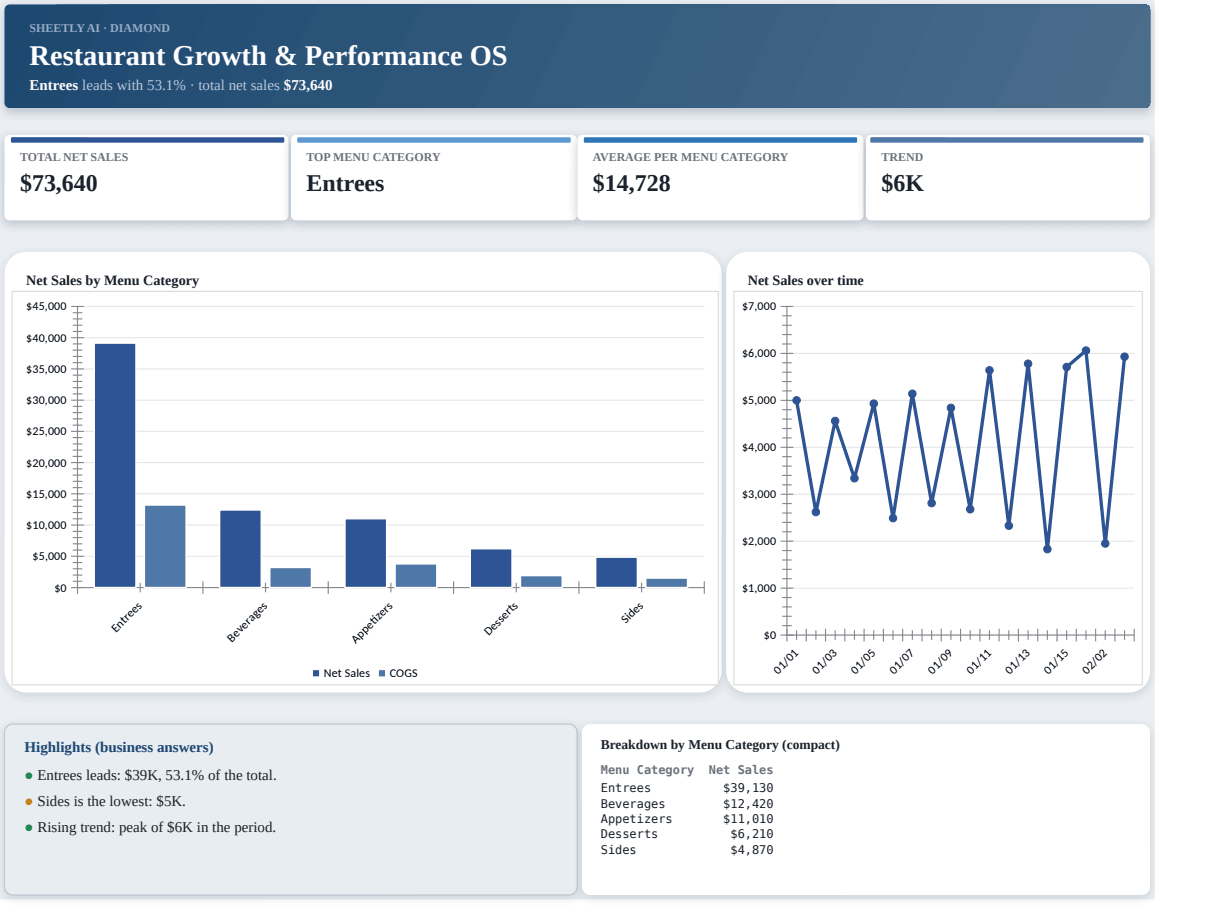Screen dimensions: 1227x922
Task: Click the $11,010 value in the table
Action: tap(748, 819)
